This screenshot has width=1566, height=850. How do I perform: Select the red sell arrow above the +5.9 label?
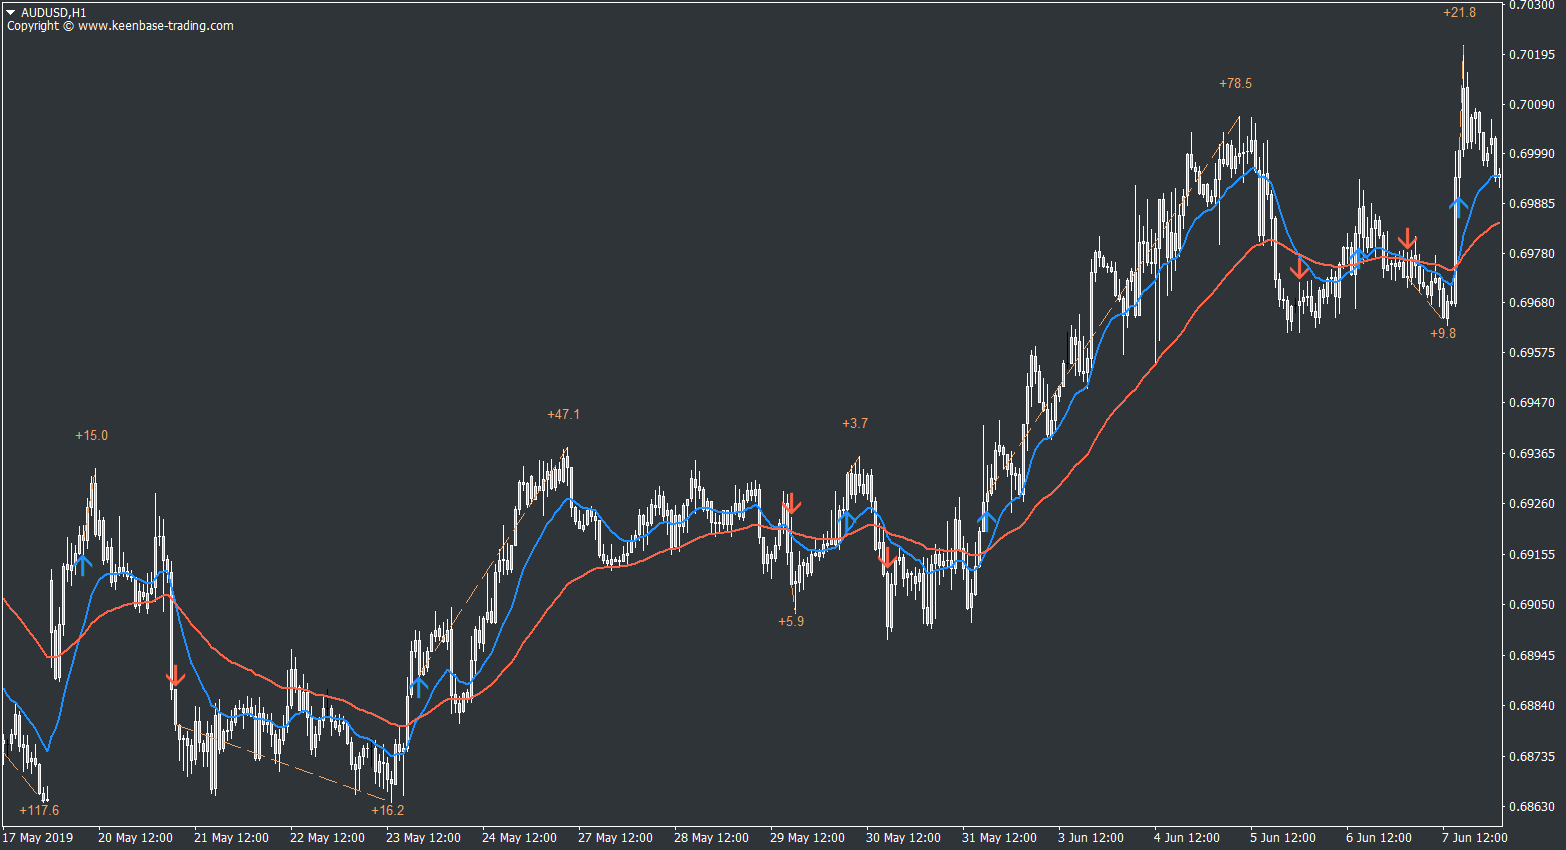tap(791, 503)
